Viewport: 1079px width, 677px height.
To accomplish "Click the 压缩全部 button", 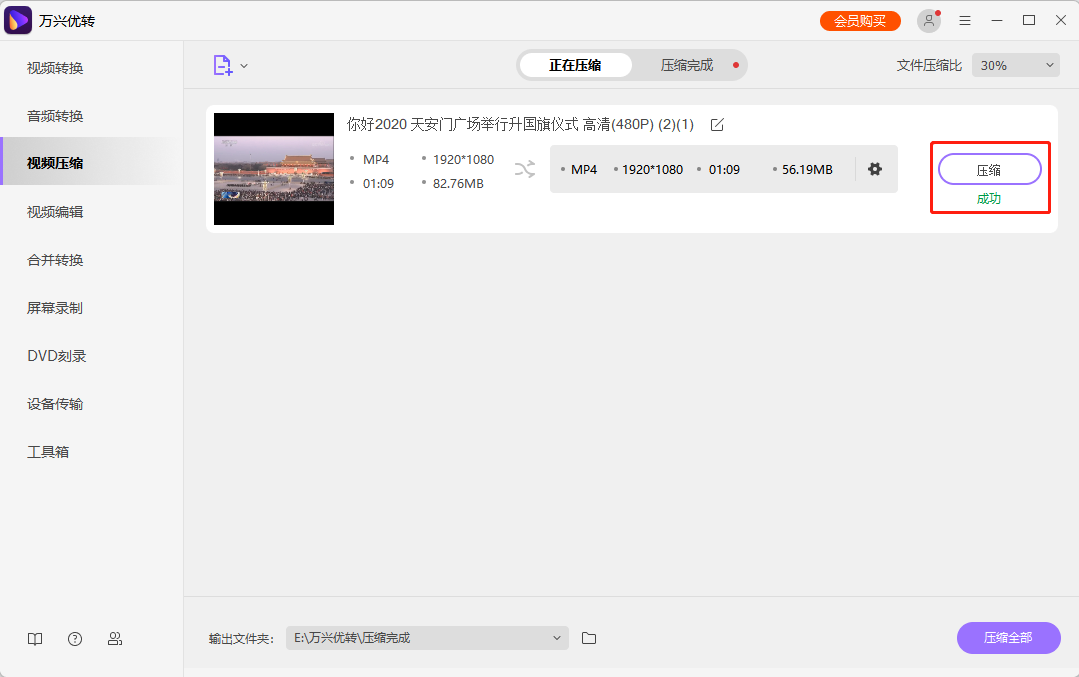I will (1008, 638).
